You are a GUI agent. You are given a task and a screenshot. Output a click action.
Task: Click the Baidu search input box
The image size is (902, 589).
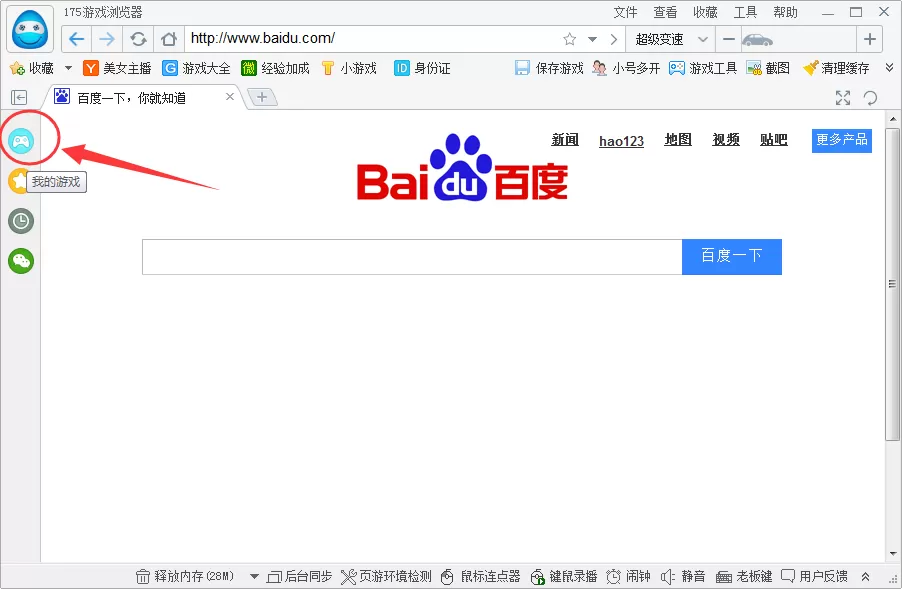[x=412, y=257]
